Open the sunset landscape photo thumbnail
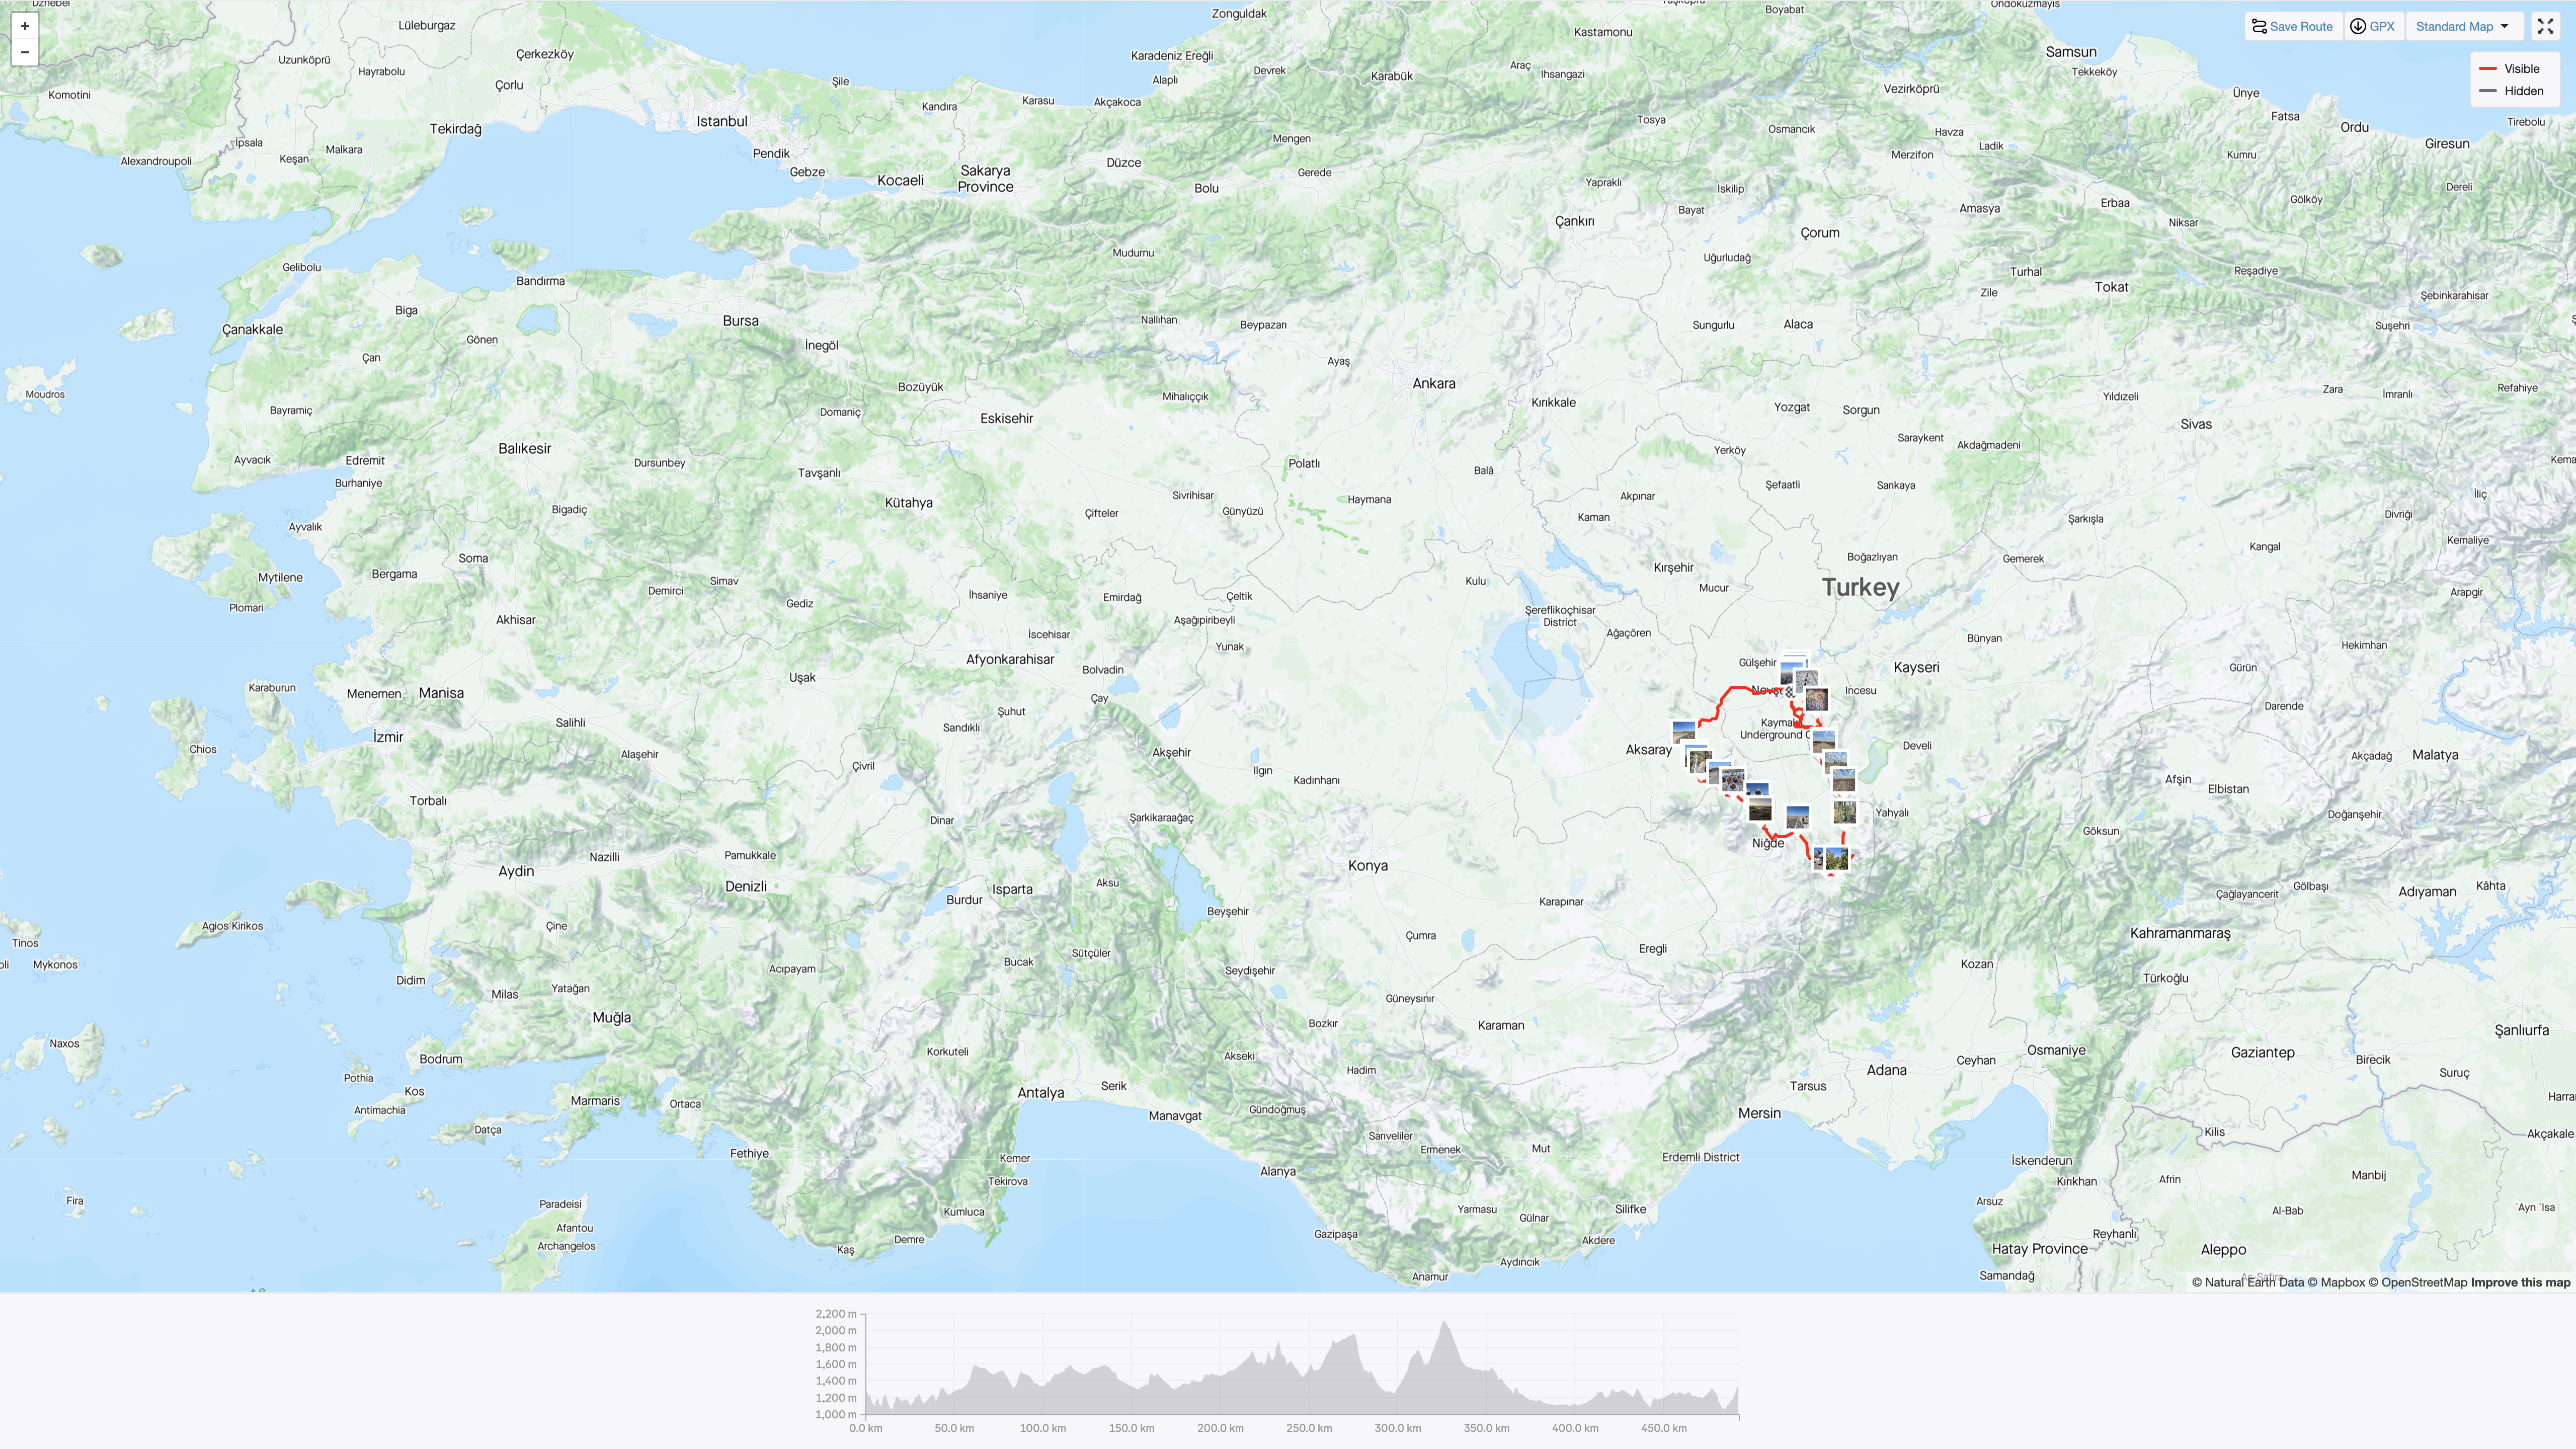 (x=1760, y=810)
